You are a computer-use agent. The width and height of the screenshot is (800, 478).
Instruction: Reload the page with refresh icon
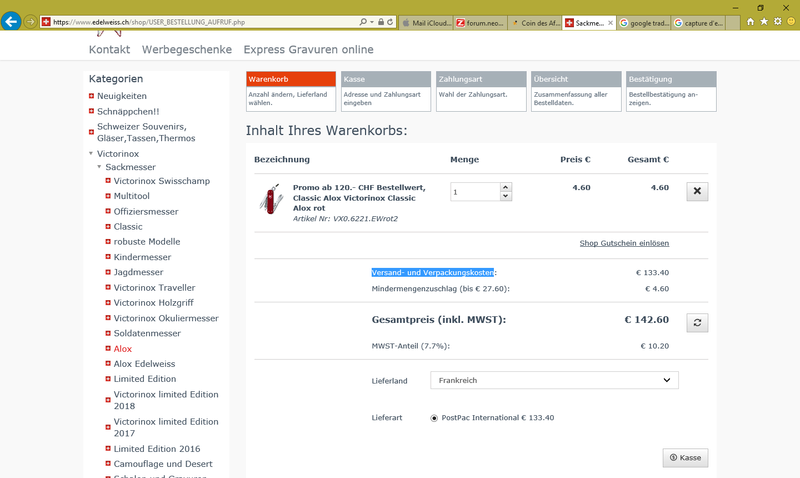(390, 22)
